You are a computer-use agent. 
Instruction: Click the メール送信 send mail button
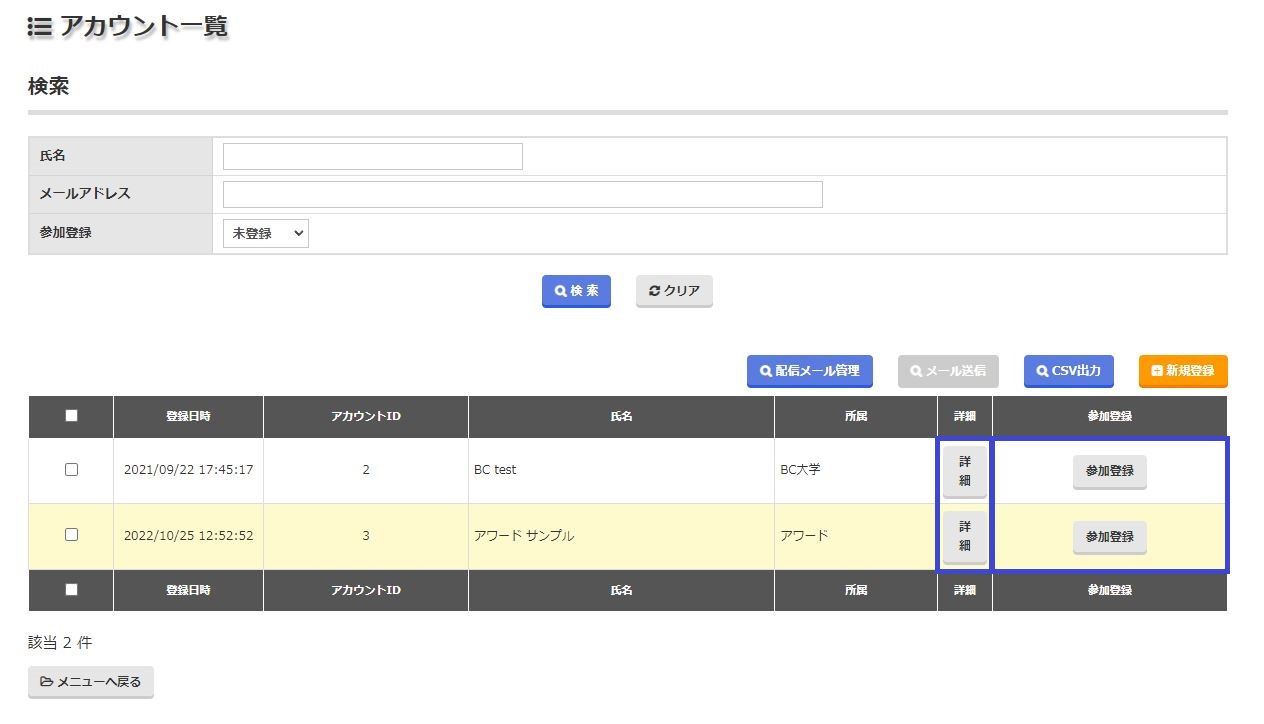pyautogui.click(x=947, y=371)
